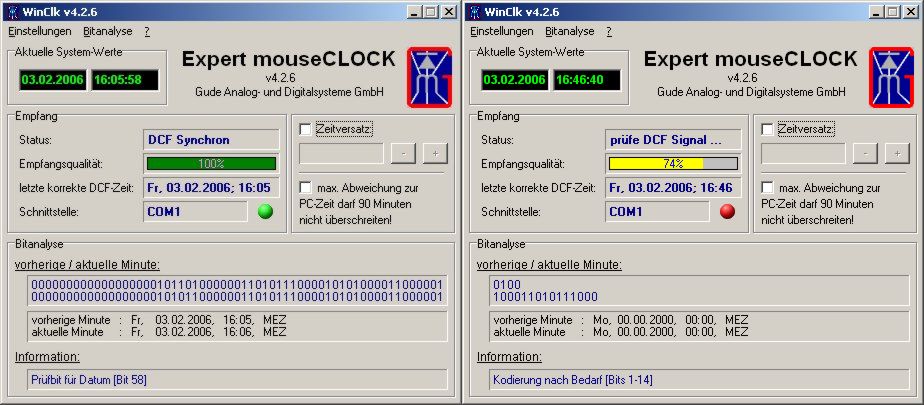
Task: Click the plus button in left window
Action: (435, 153)
